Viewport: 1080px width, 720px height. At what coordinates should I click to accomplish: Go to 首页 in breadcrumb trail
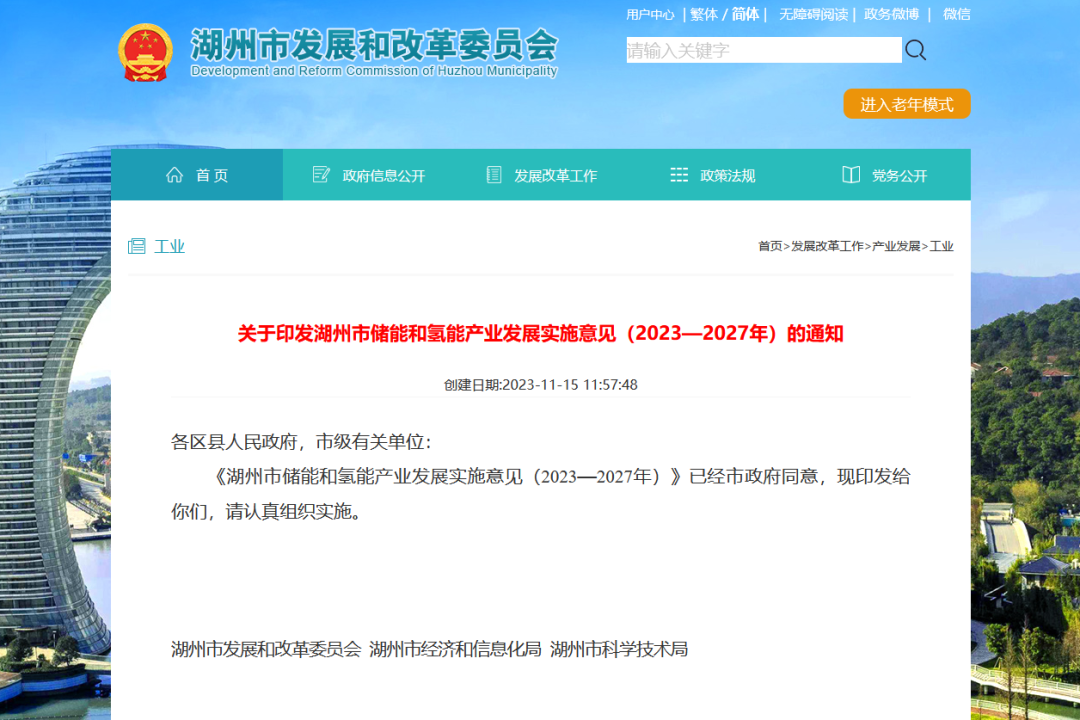[x=770, y=246]
